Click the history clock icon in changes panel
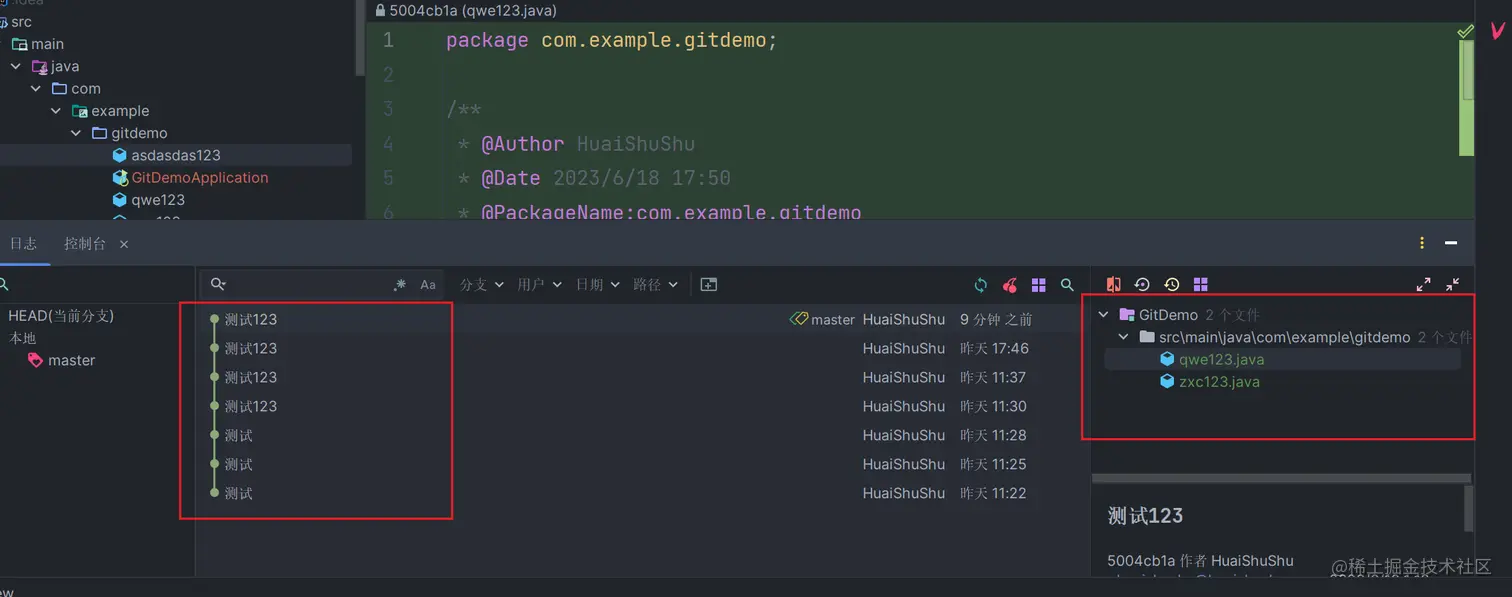The width and height of the screenshot is (1512, 597). click(x=1171, y=285)
